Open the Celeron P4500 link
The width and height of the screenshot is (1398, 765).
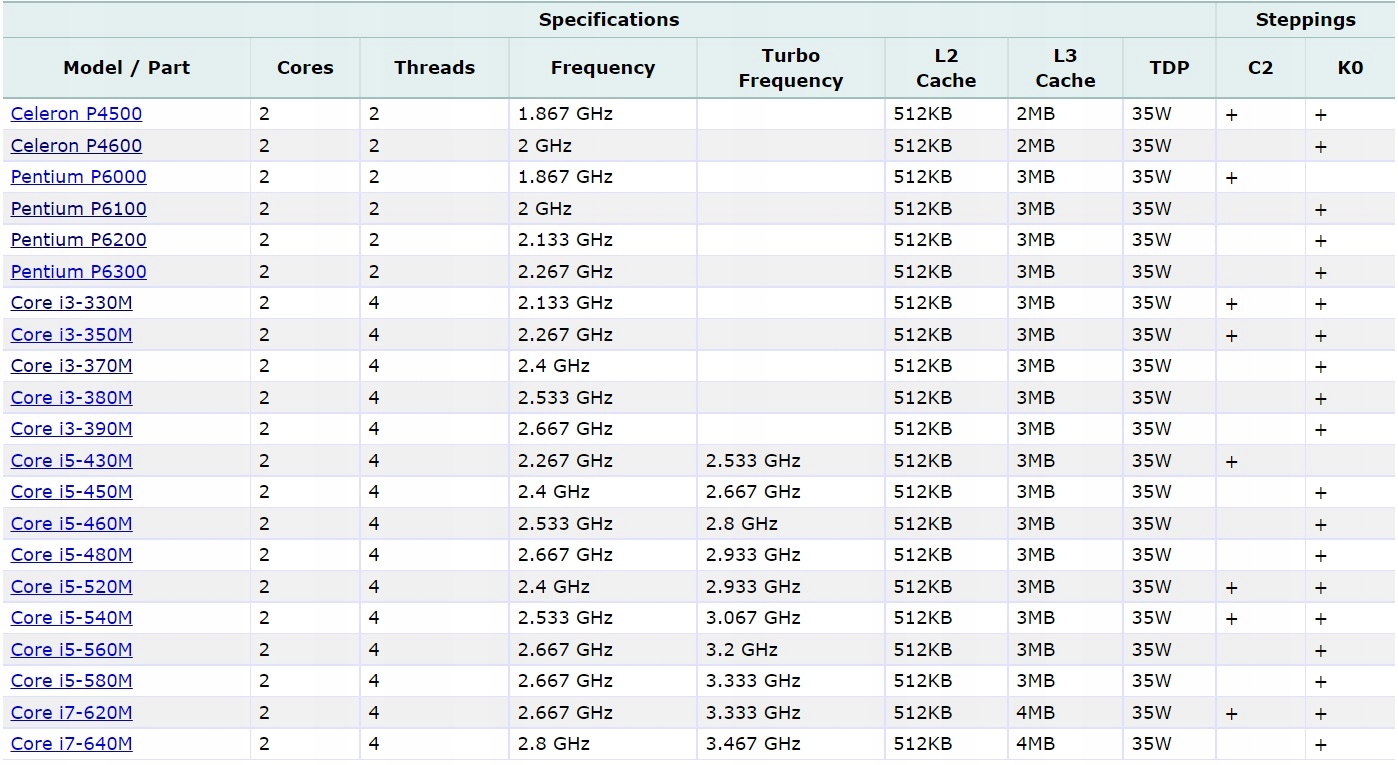pos(76,114)
